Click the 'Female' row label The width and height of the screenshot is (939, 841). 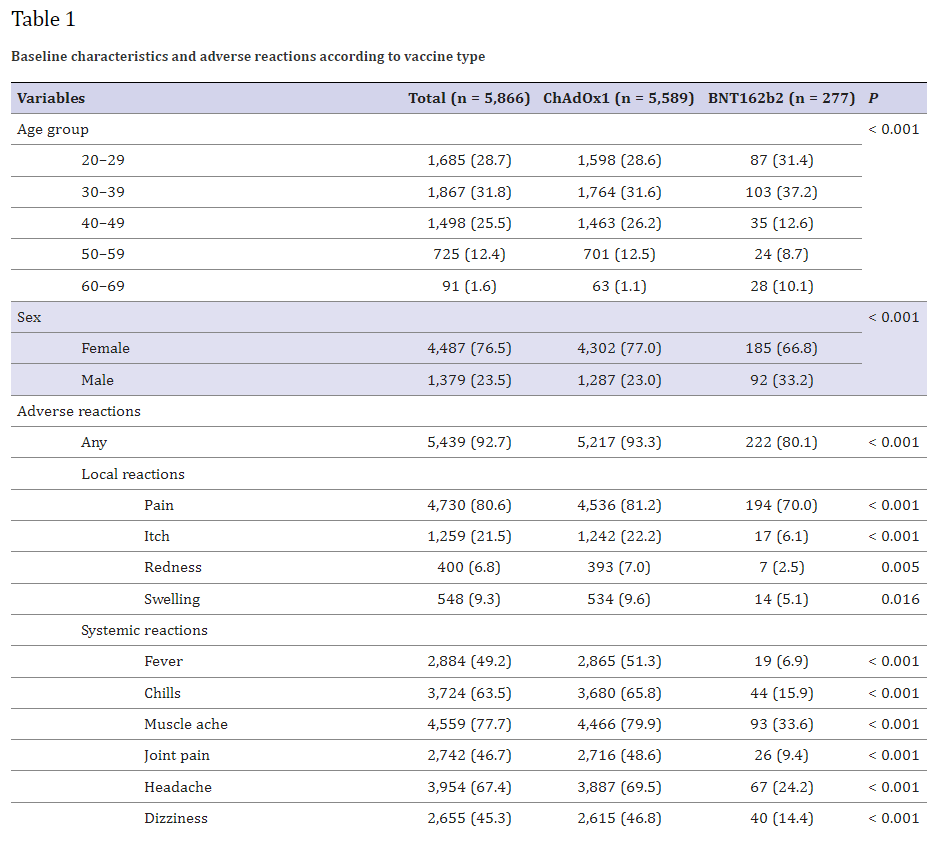click(105, 349)
